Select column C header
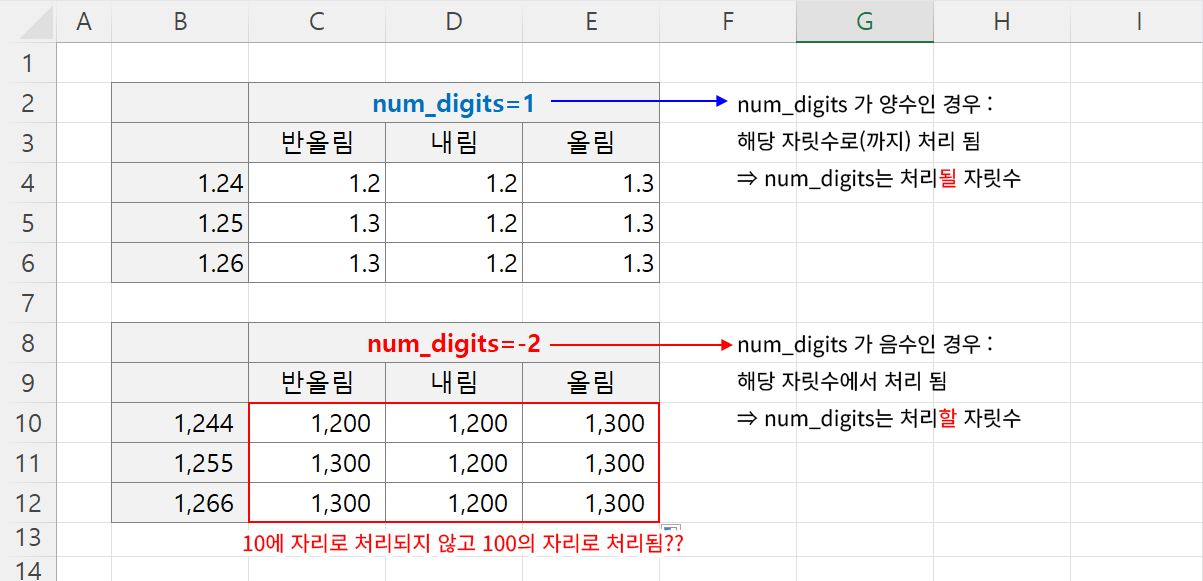 click(x=317, y=21)
